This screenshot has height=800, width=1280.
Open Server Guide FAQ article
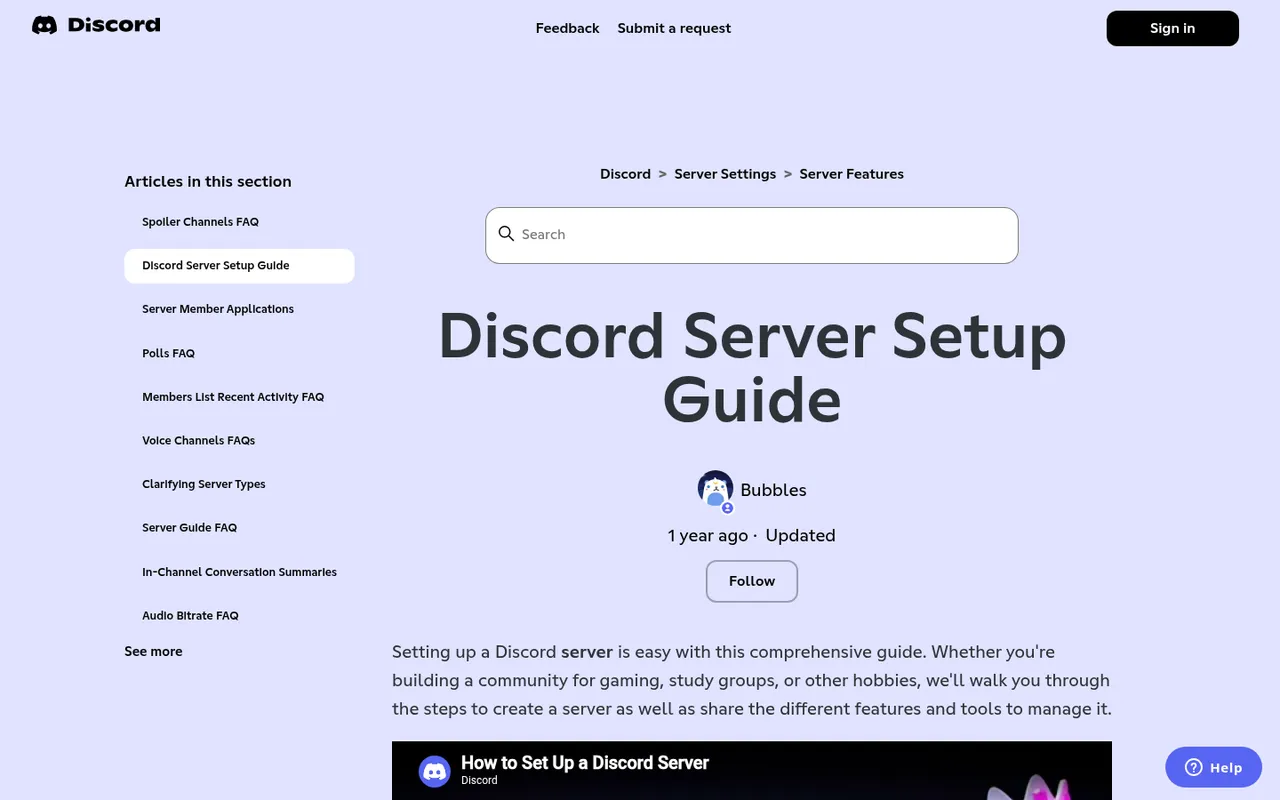[189, 528]
